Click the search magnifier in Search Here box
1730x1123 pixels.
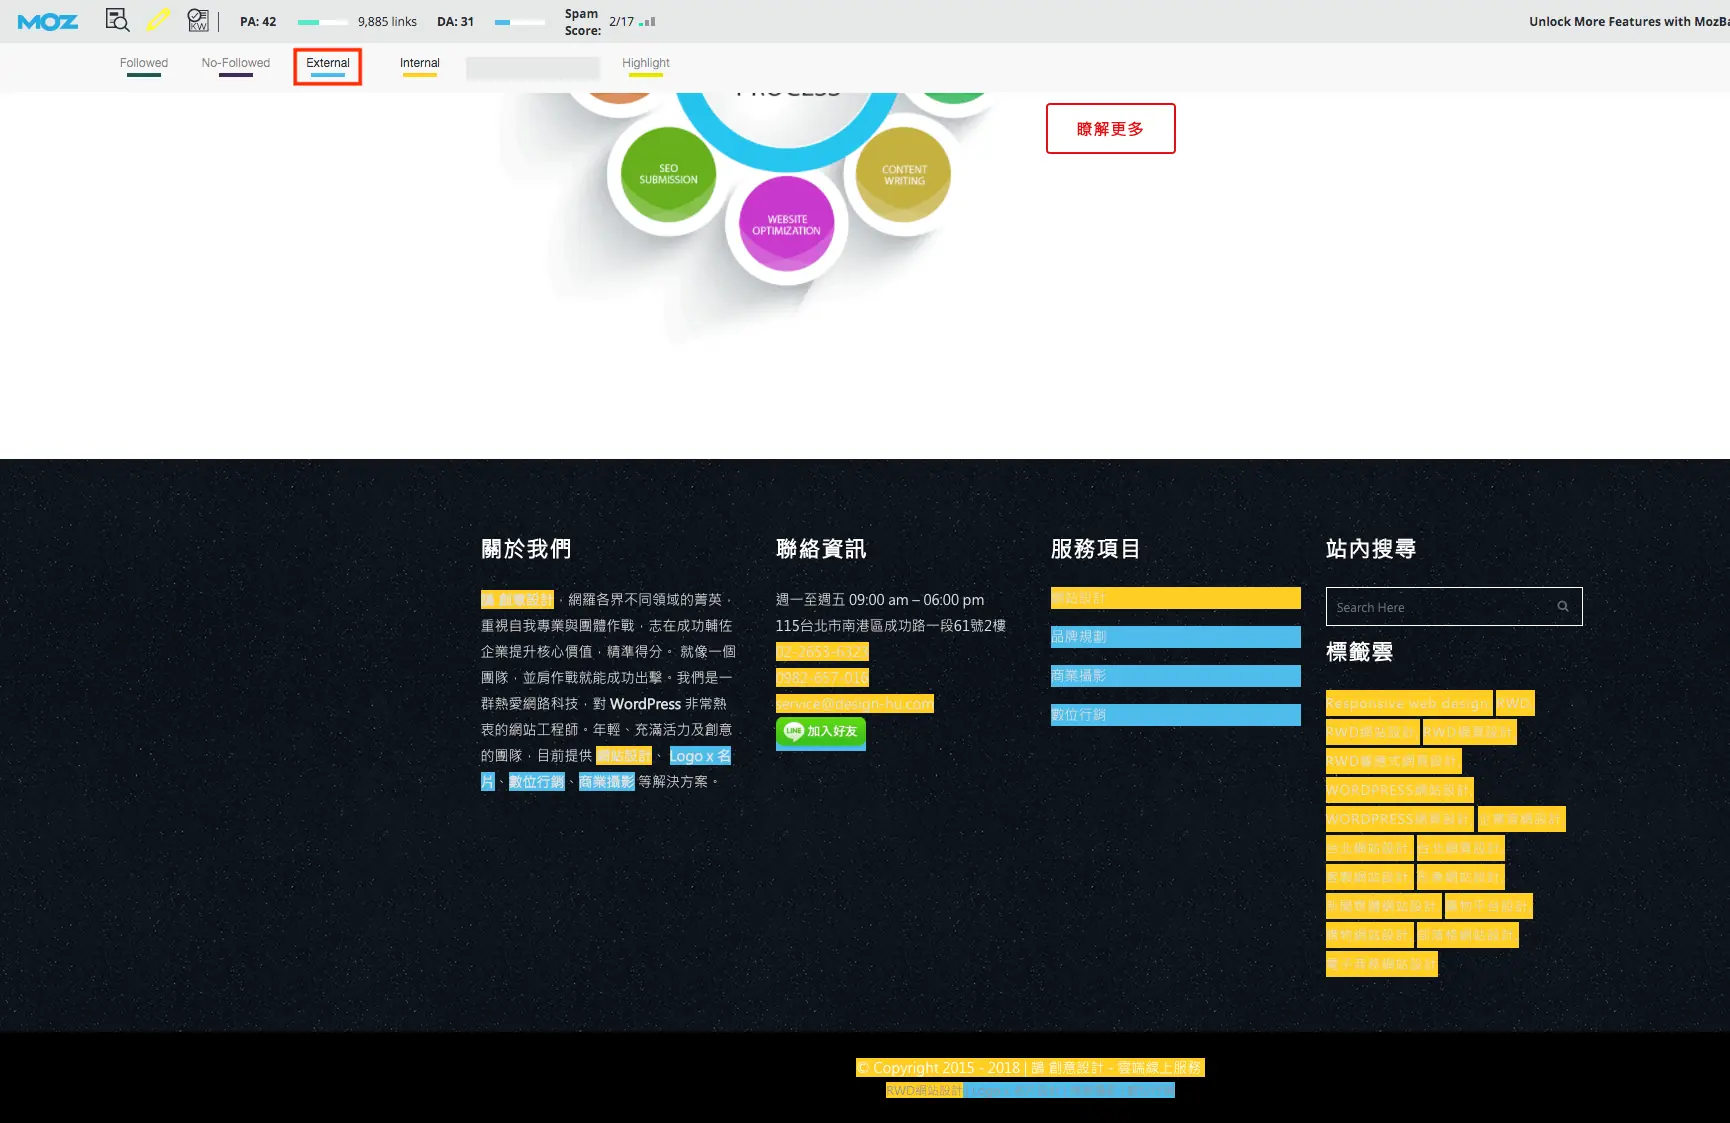(x=1563, y=606)
